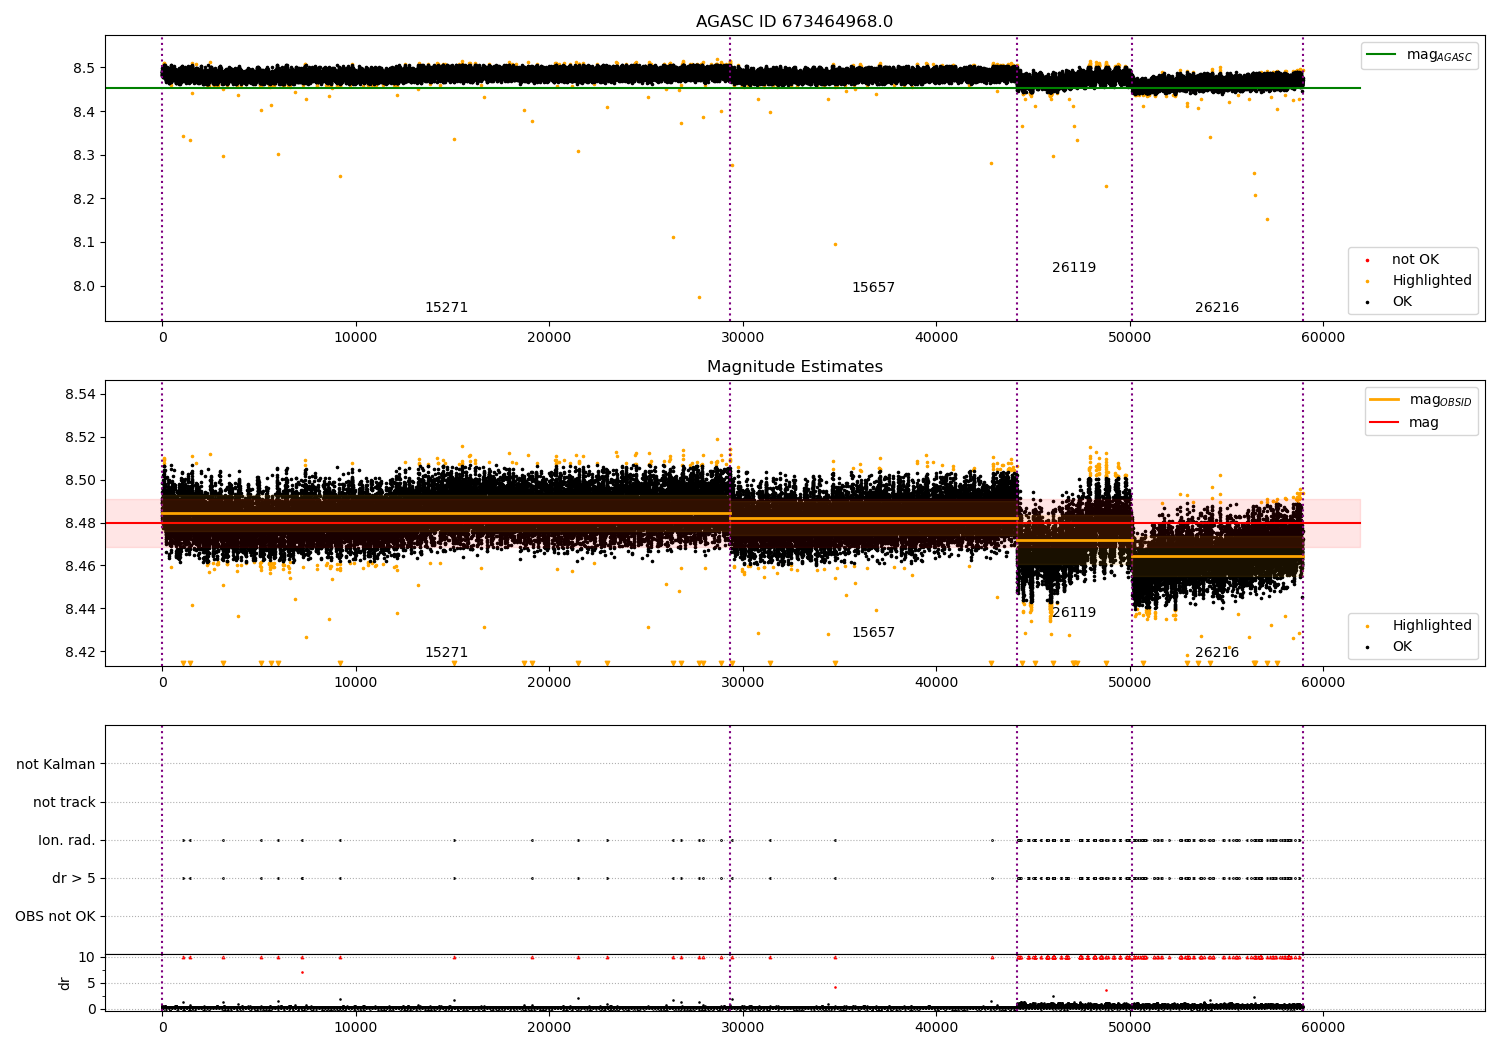The width and height of the screenshot is (1500, 1050).
Task: Click obsid label 15271 in Magnitude Estimates plot
Action: pyautogui.click(x=446, y=653)
